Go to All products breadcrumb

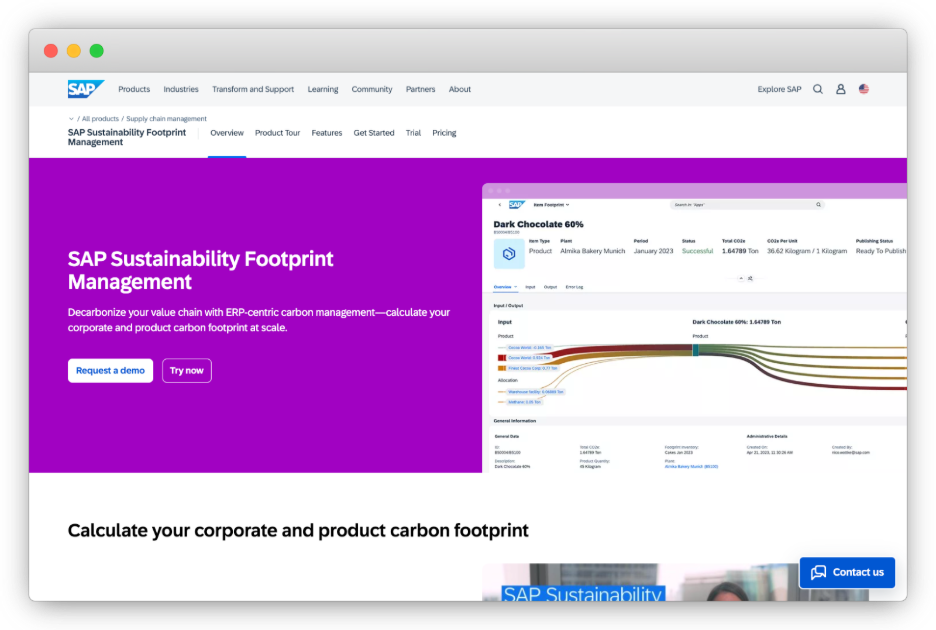[100, 119]
